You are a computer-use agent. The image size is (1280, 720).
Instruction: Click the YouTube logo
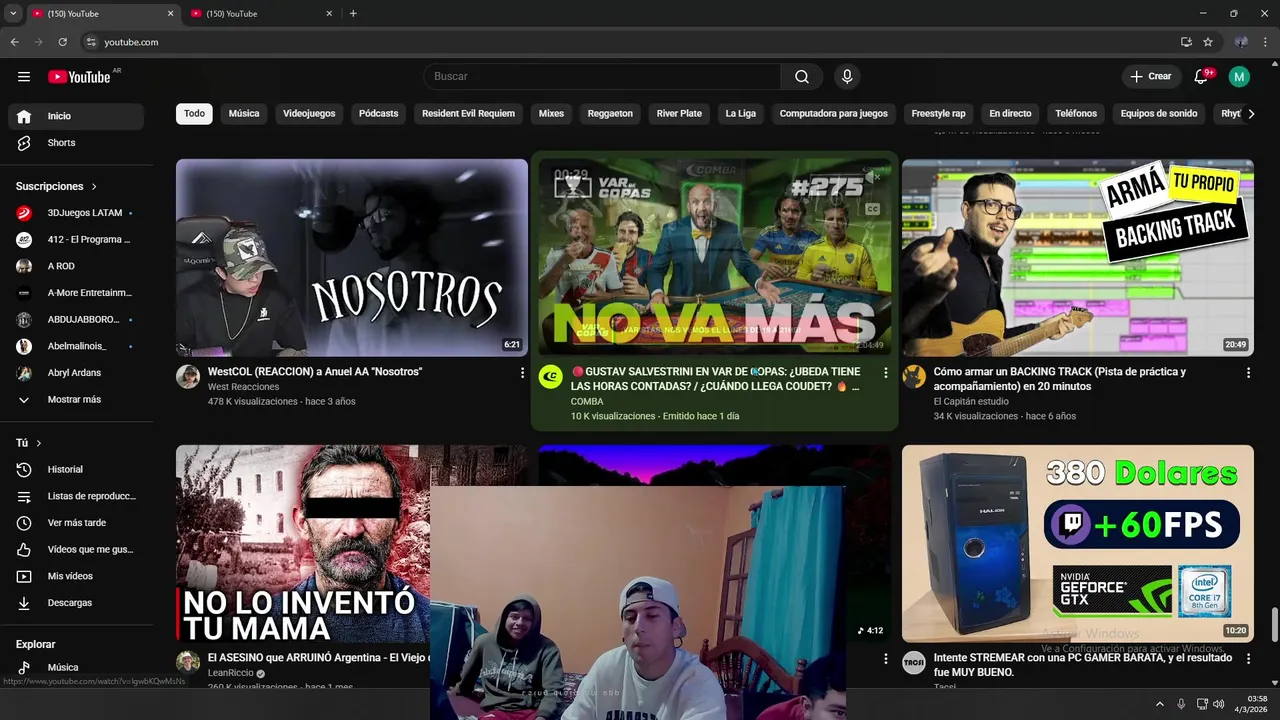(x=79, y=77)
